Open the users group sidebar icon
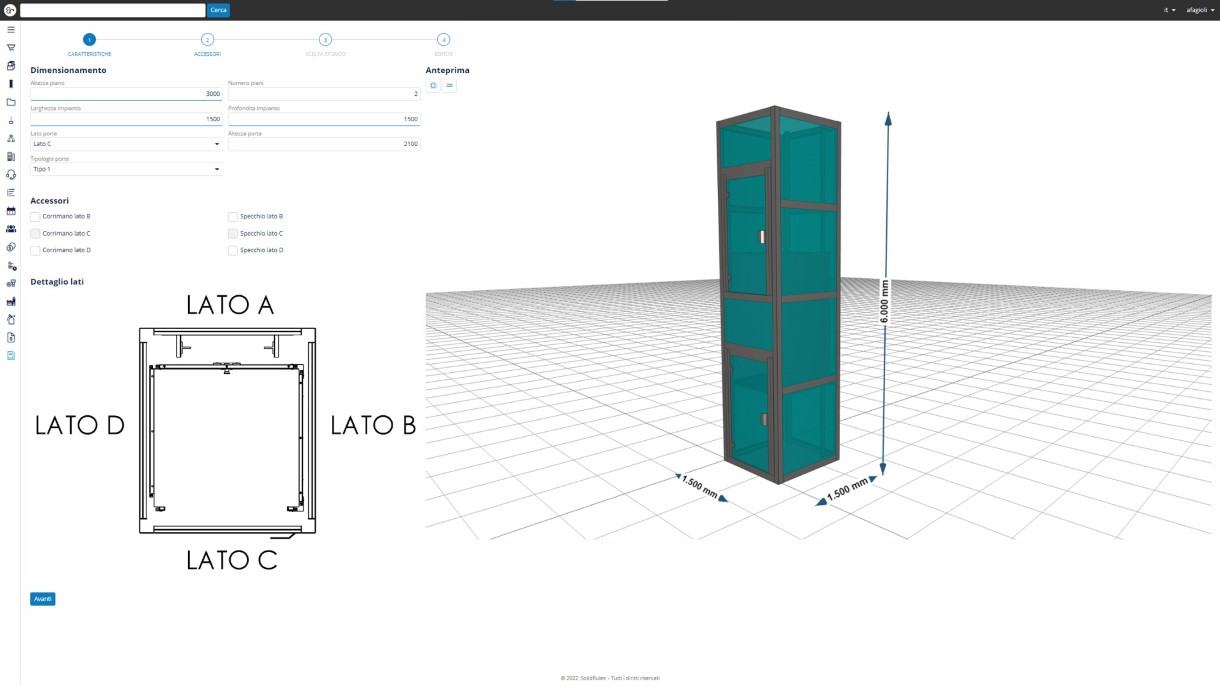1220x686 pixels. pos(11,229)
